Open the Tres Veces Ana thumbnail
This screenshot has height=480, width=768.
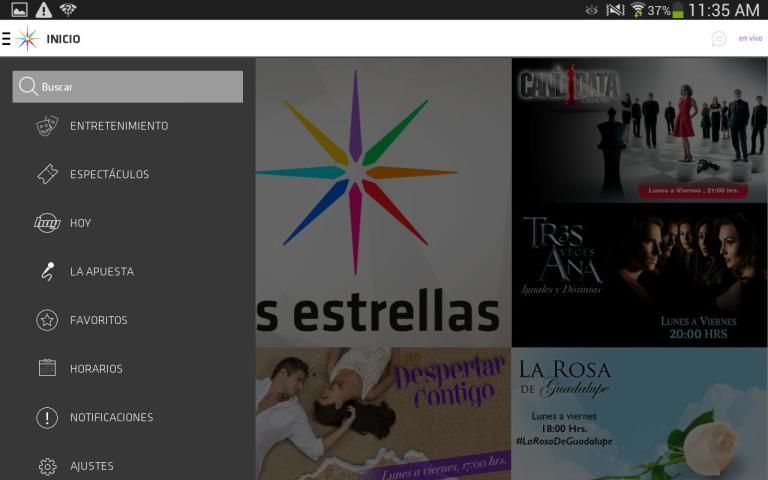pos(639,275)
